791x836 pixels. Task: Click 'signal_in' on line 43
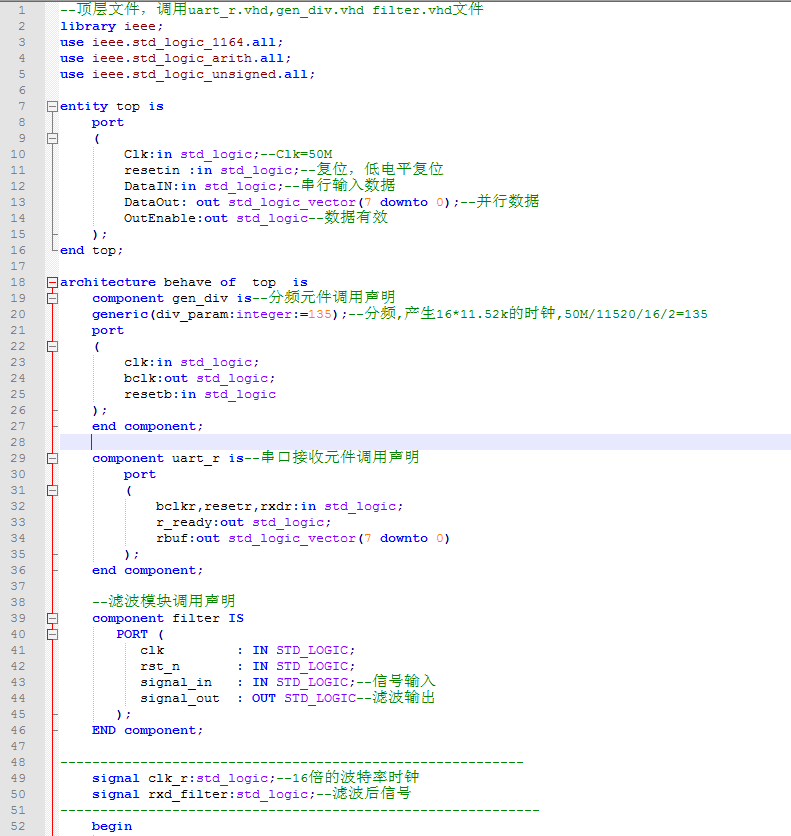(176, 682)
